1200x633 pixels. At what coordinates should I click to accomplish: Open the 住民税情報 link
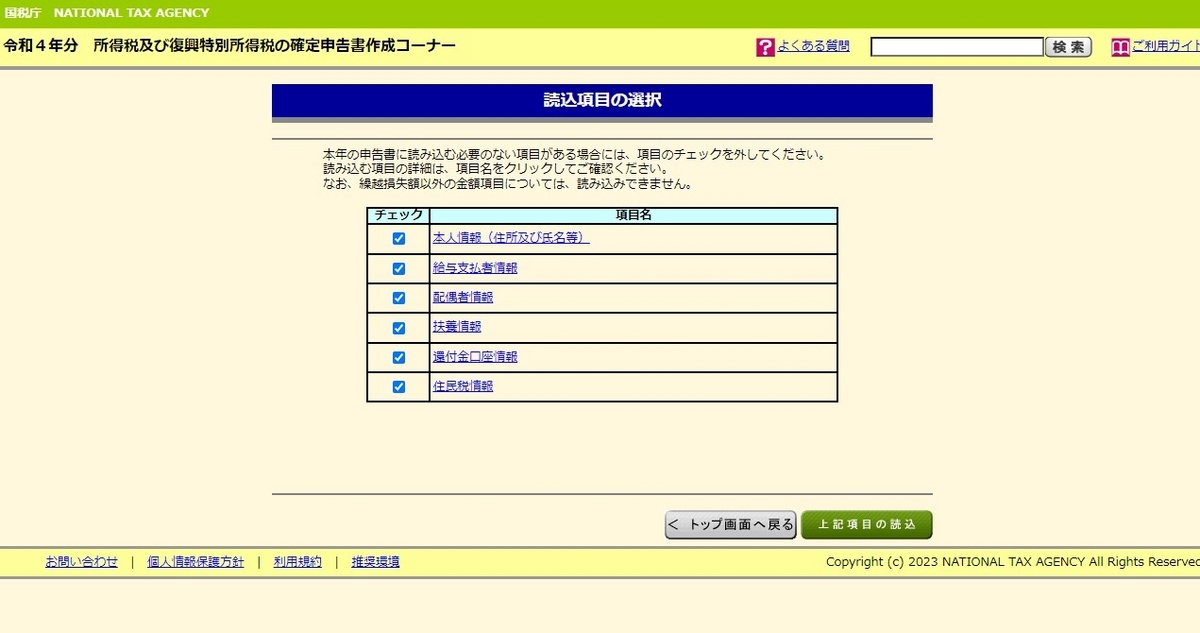[x=463, y=386]
